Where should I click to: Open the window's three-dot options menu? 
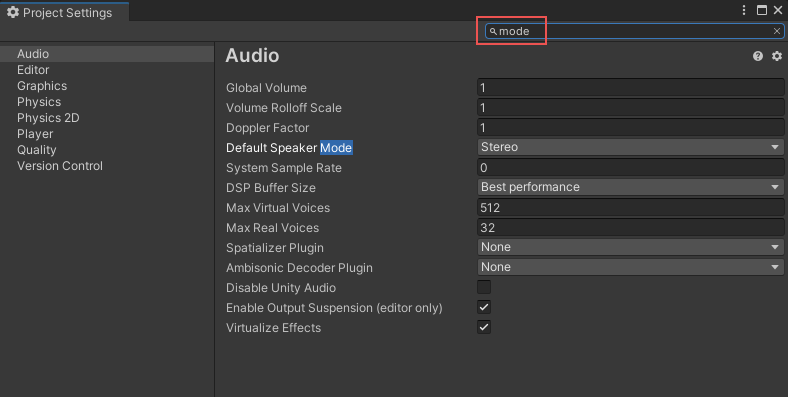point(744,10)
